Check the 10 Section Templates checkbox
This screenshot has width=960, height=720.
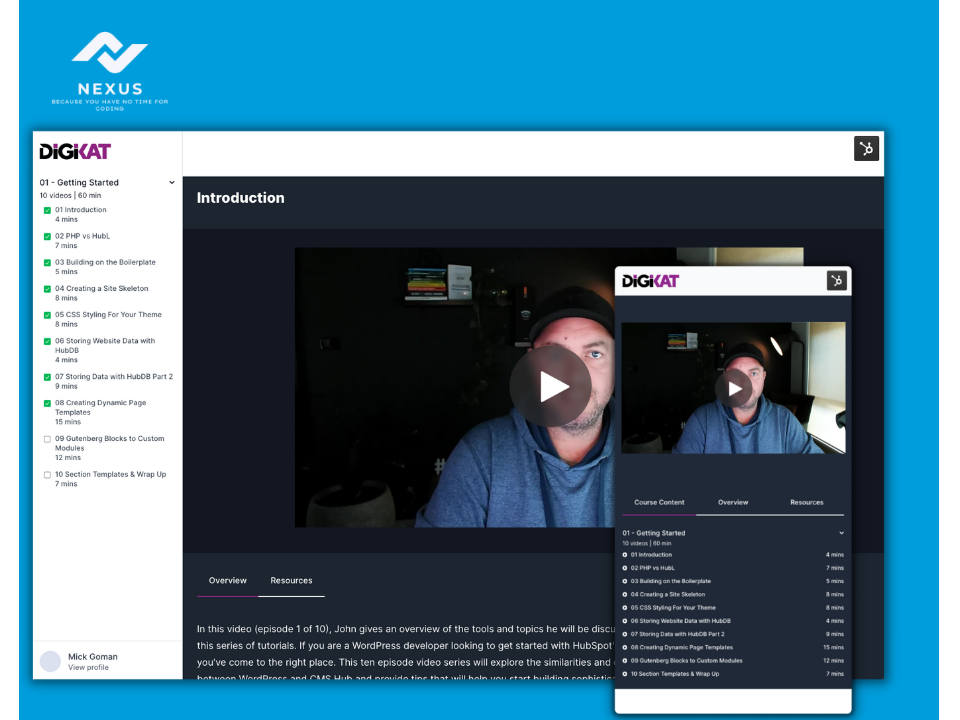(47, 475)
